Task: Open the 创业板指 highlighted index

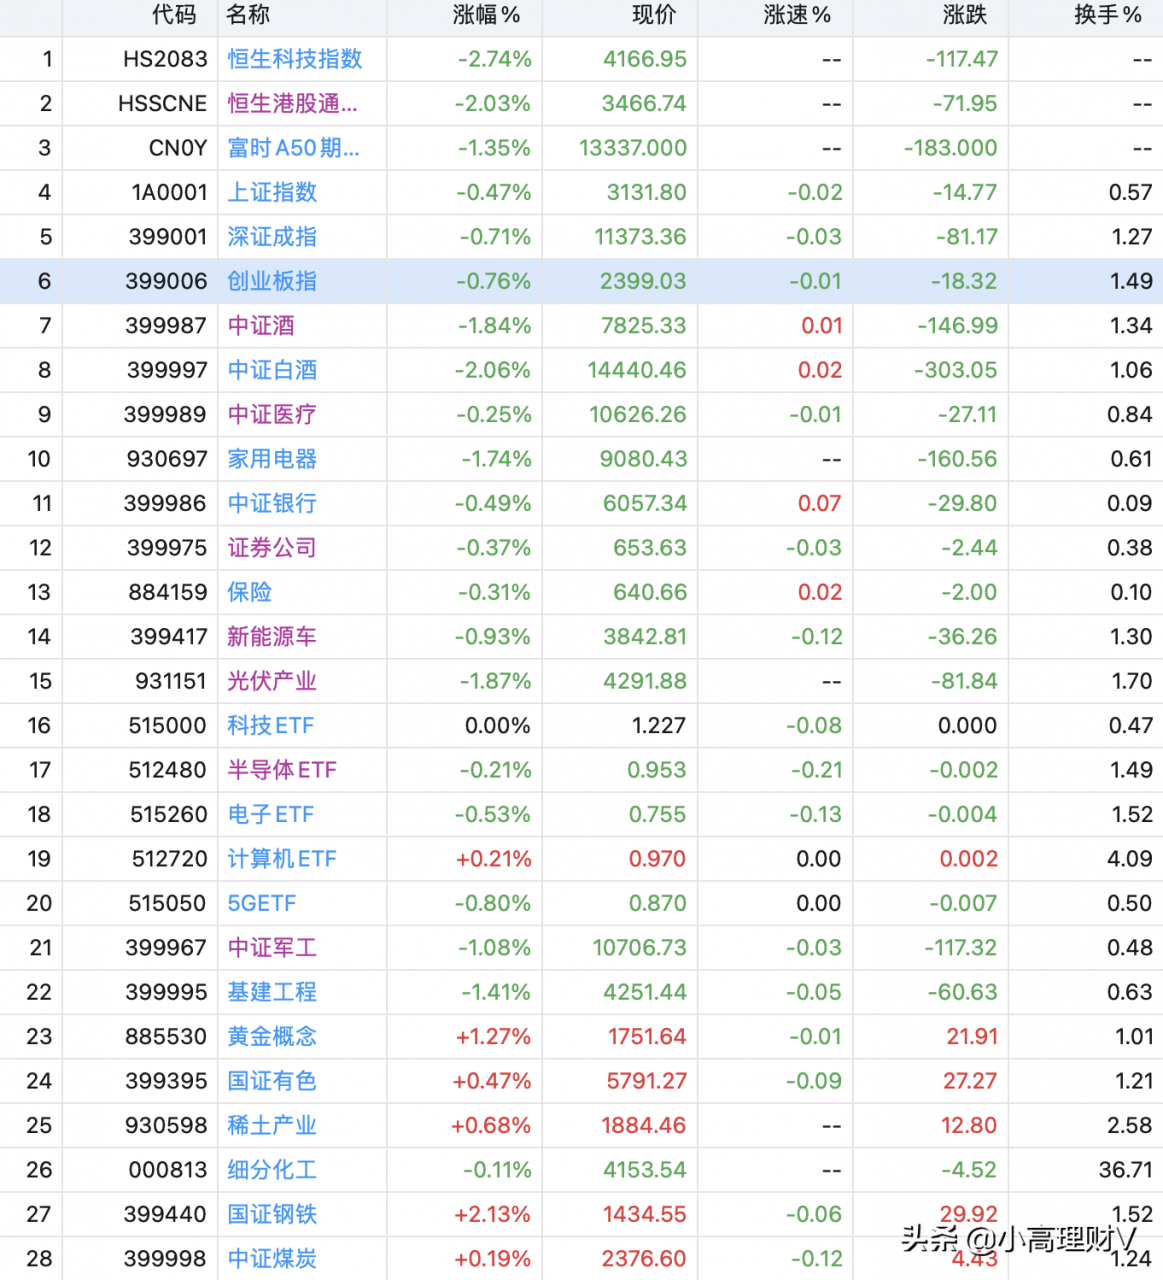Action: pyautogui.click(x=270, y=281)
